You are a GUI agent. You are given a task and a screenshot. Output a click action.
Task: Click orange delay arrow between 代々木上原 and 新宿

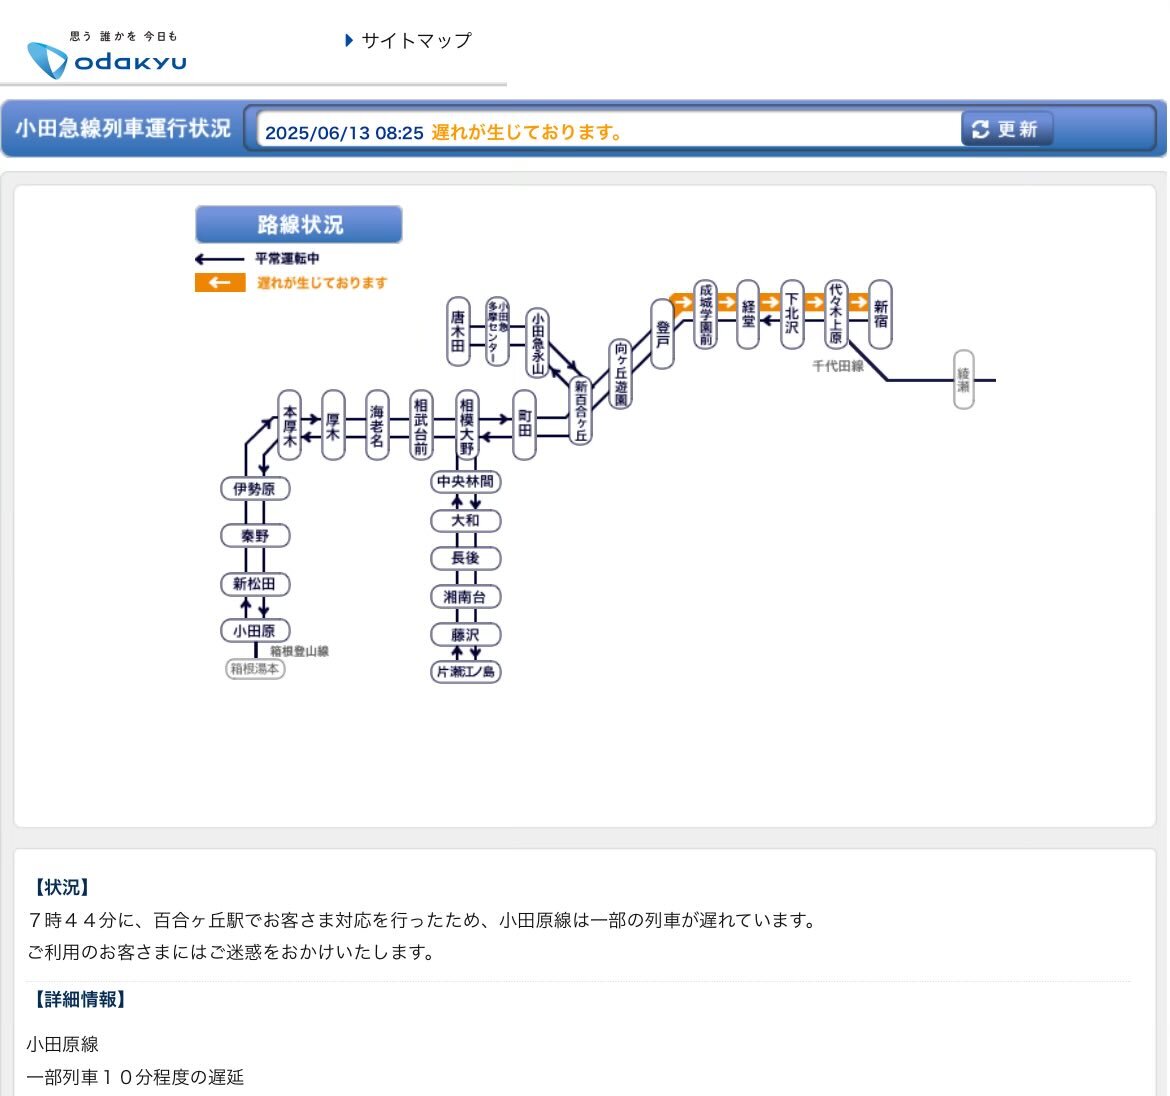tap(859, 302)
